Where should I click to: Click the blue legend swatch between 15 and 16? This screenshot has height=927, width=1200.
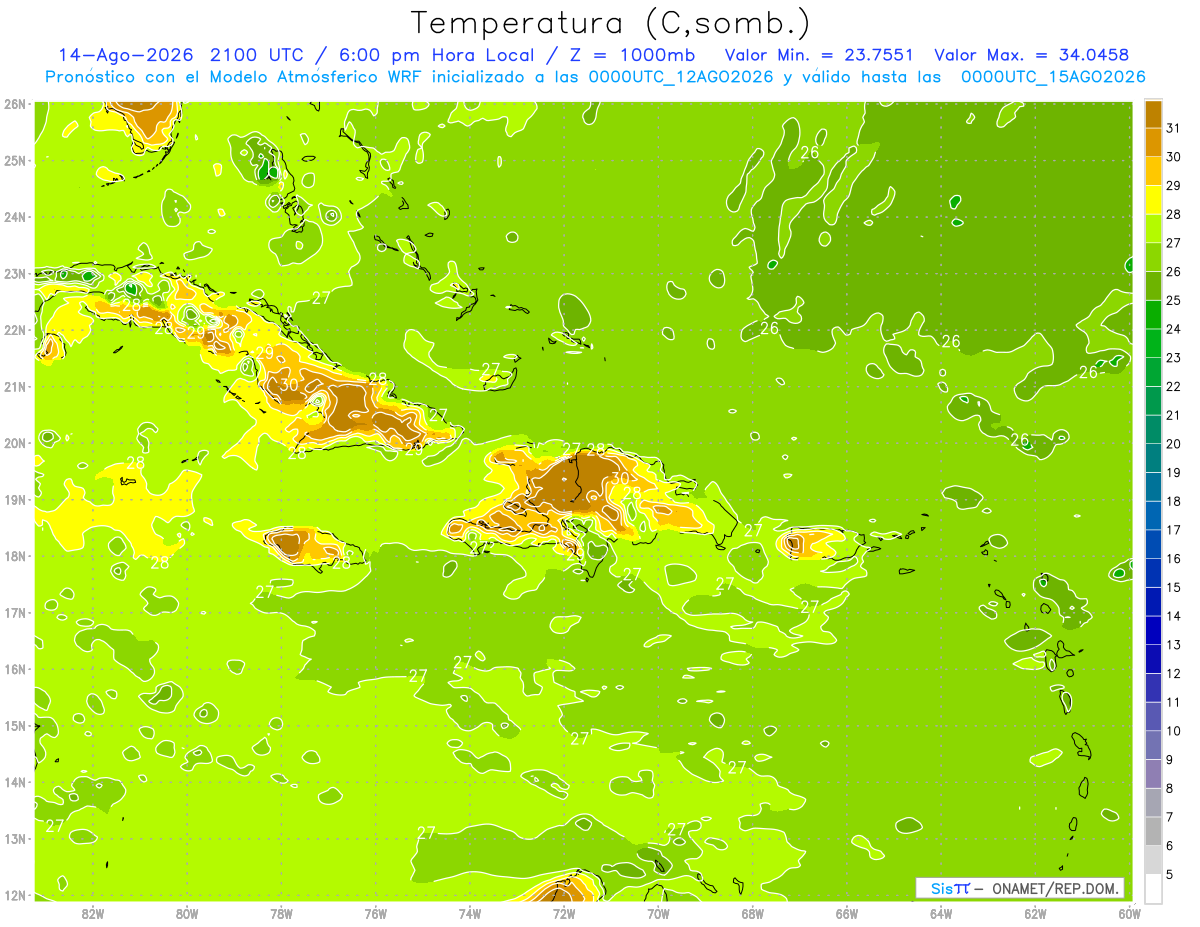[x=1153, y=573]
